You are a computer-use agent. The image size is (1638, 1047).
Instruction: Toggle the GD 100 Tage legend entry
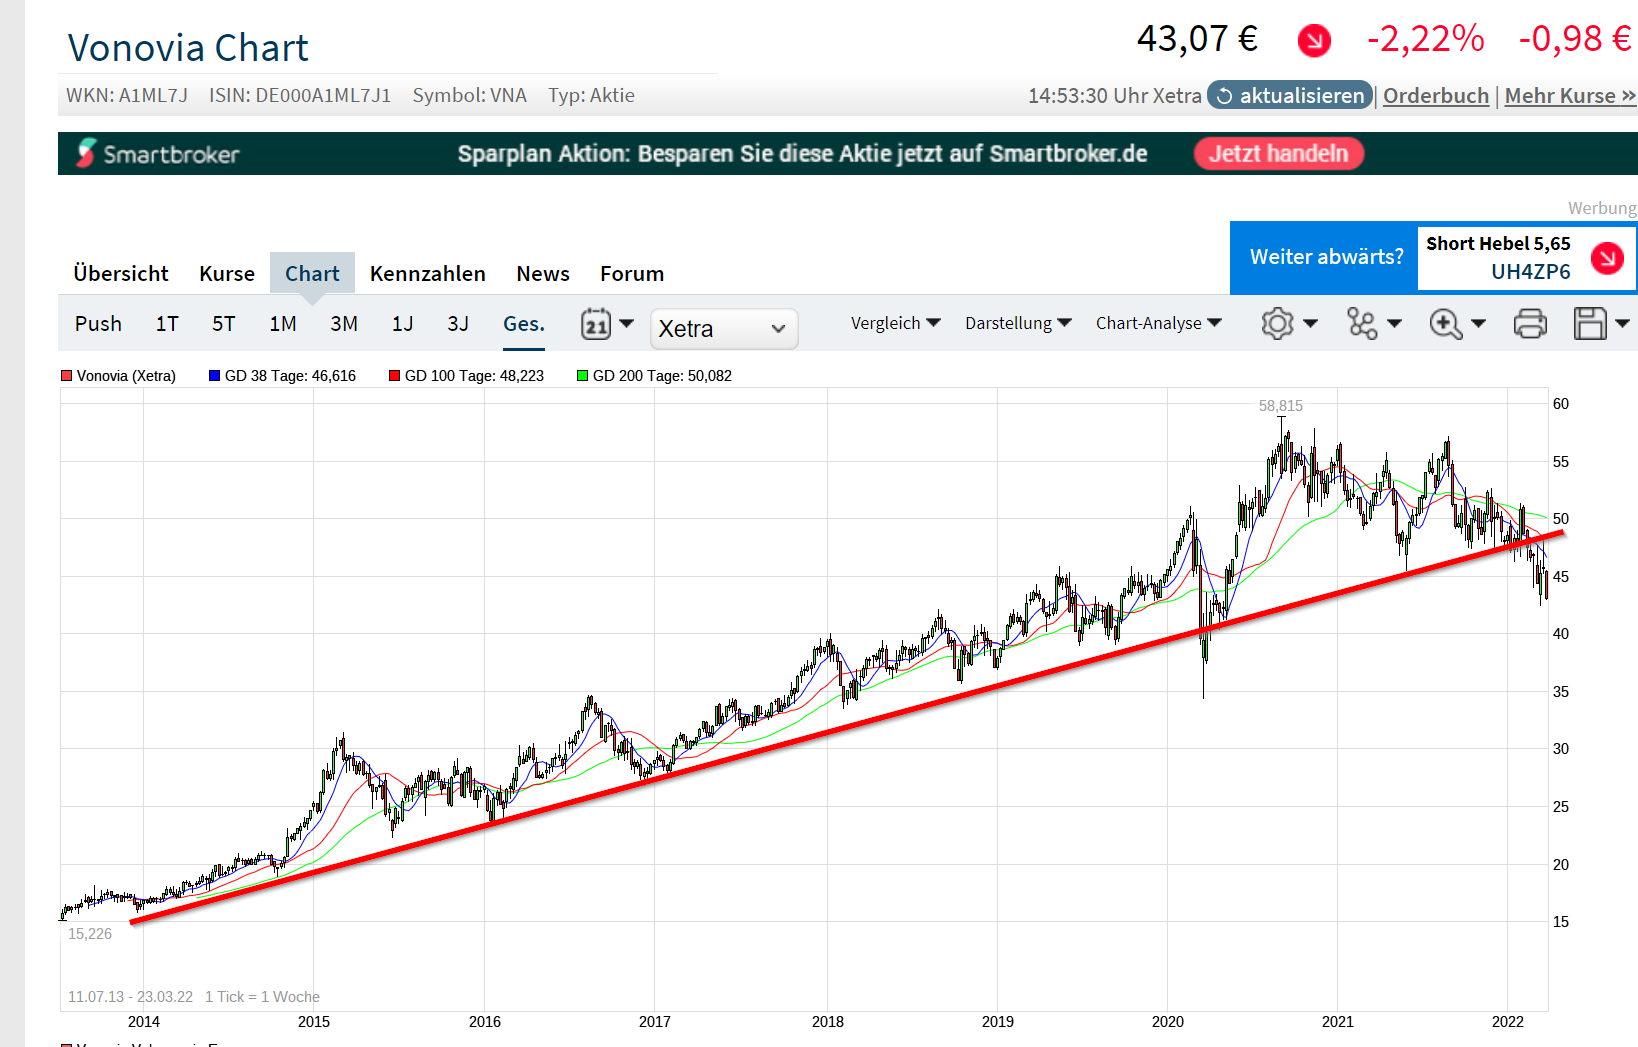tap(466, 376)
